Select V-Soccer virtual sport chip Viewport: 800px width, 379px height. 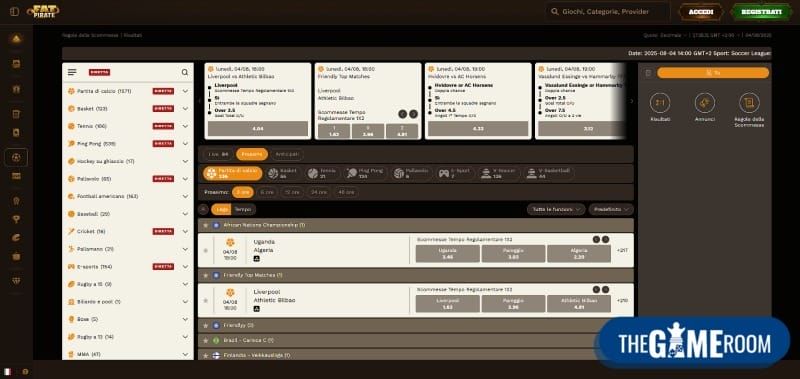[499, 173]
